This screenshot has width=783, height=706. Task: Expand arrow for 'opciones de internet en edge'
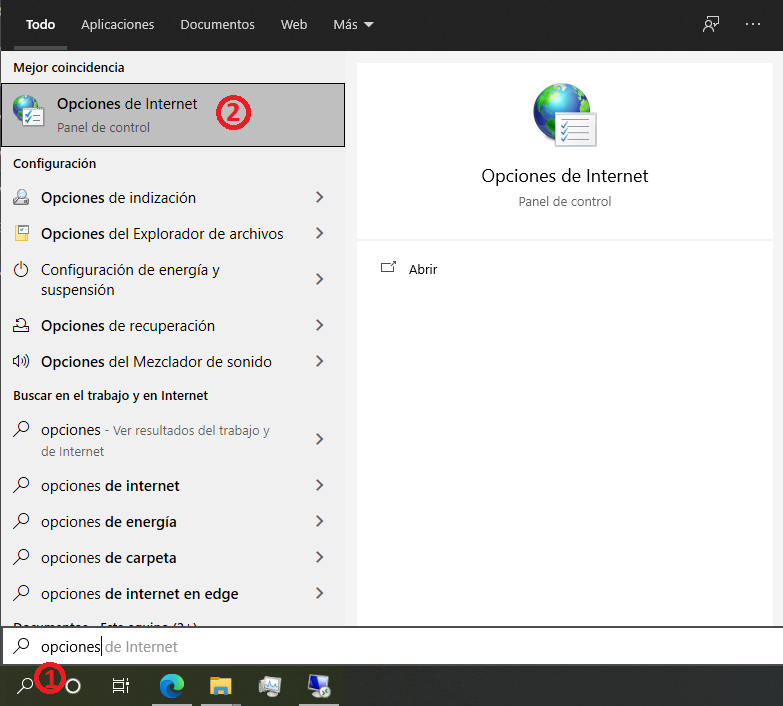[320, 593]
